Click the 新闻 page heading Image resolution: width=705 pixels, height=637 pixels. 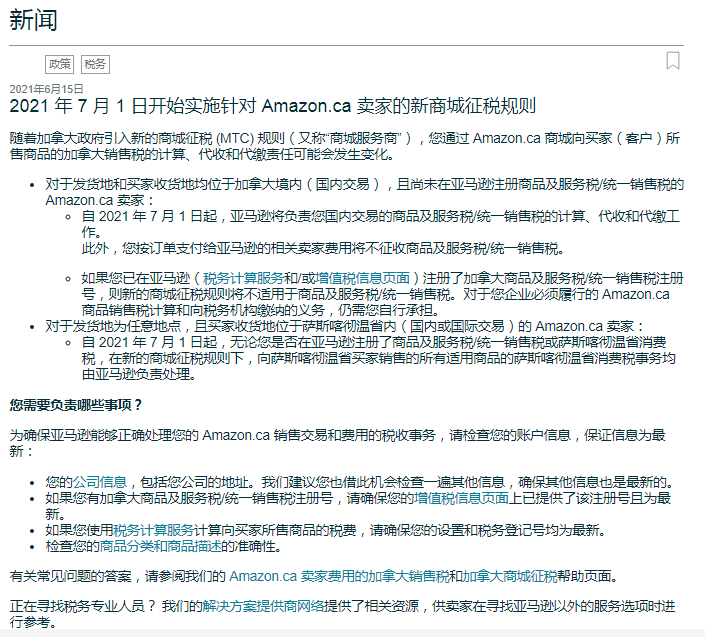[33, 20]
